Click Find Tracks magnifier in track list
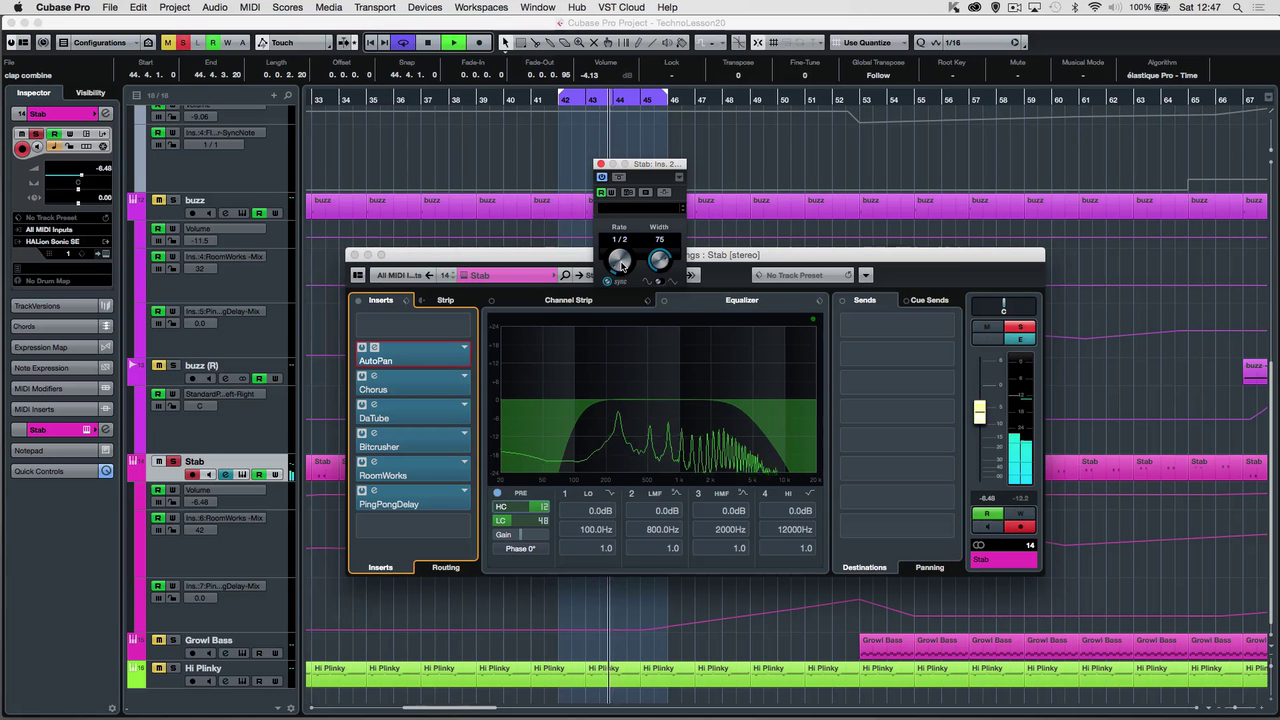 coord(289,95)
